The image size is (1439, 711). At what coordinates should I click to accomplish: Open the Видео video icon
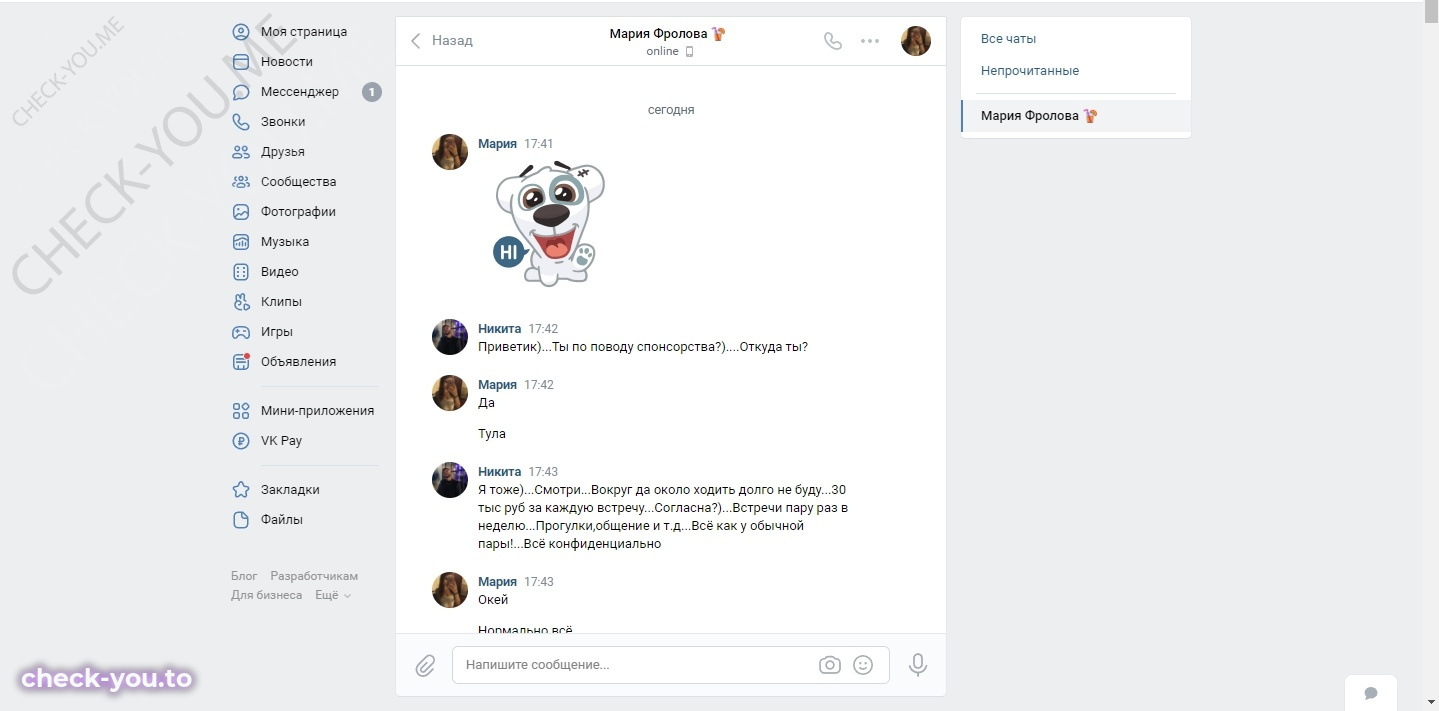[x=241, y=272]
